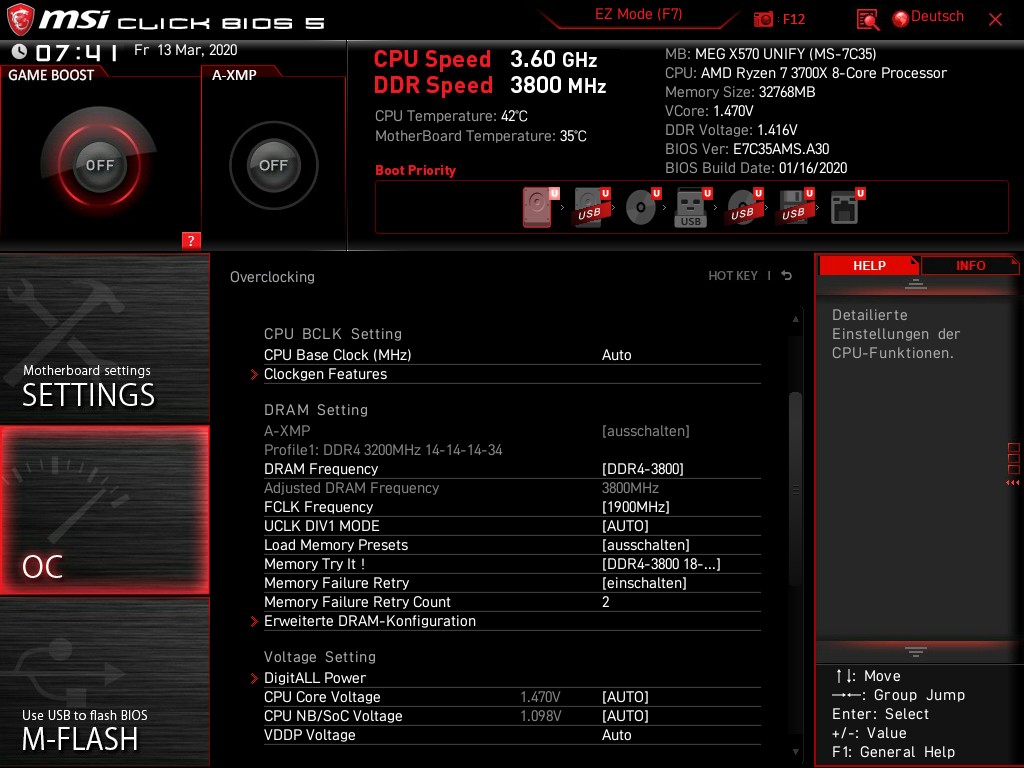Open the search magnifier icon in top bar

tap(866, 20)
